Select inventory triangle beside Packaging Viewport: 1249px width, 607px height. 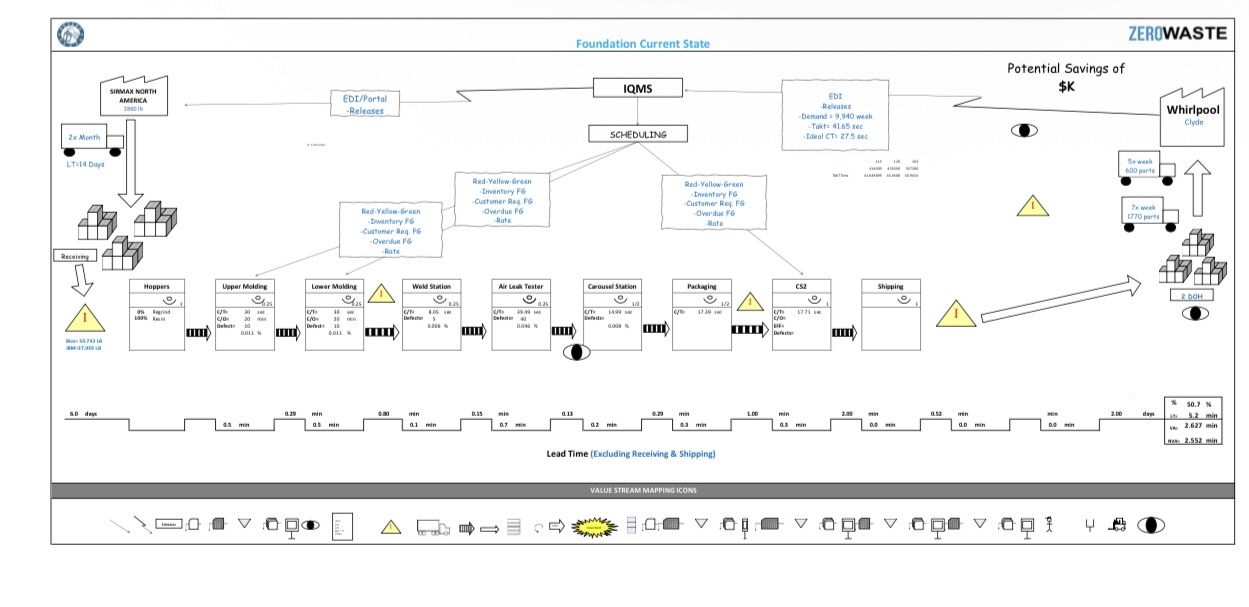tap(748, 303)
